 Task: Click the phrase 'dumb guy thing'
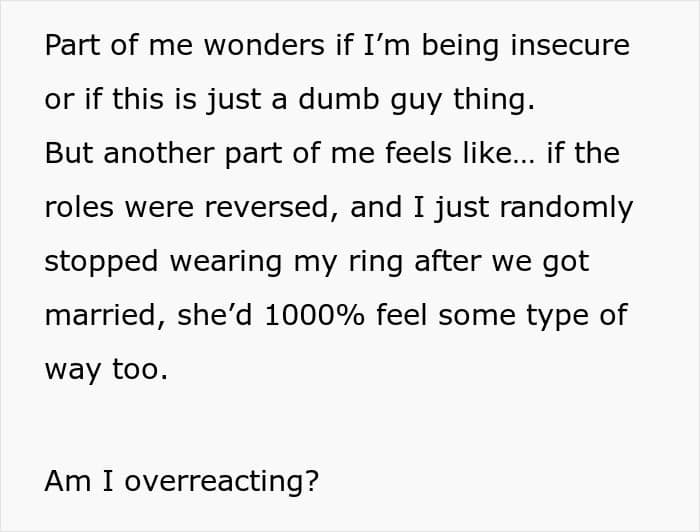(x=416, y=100)
